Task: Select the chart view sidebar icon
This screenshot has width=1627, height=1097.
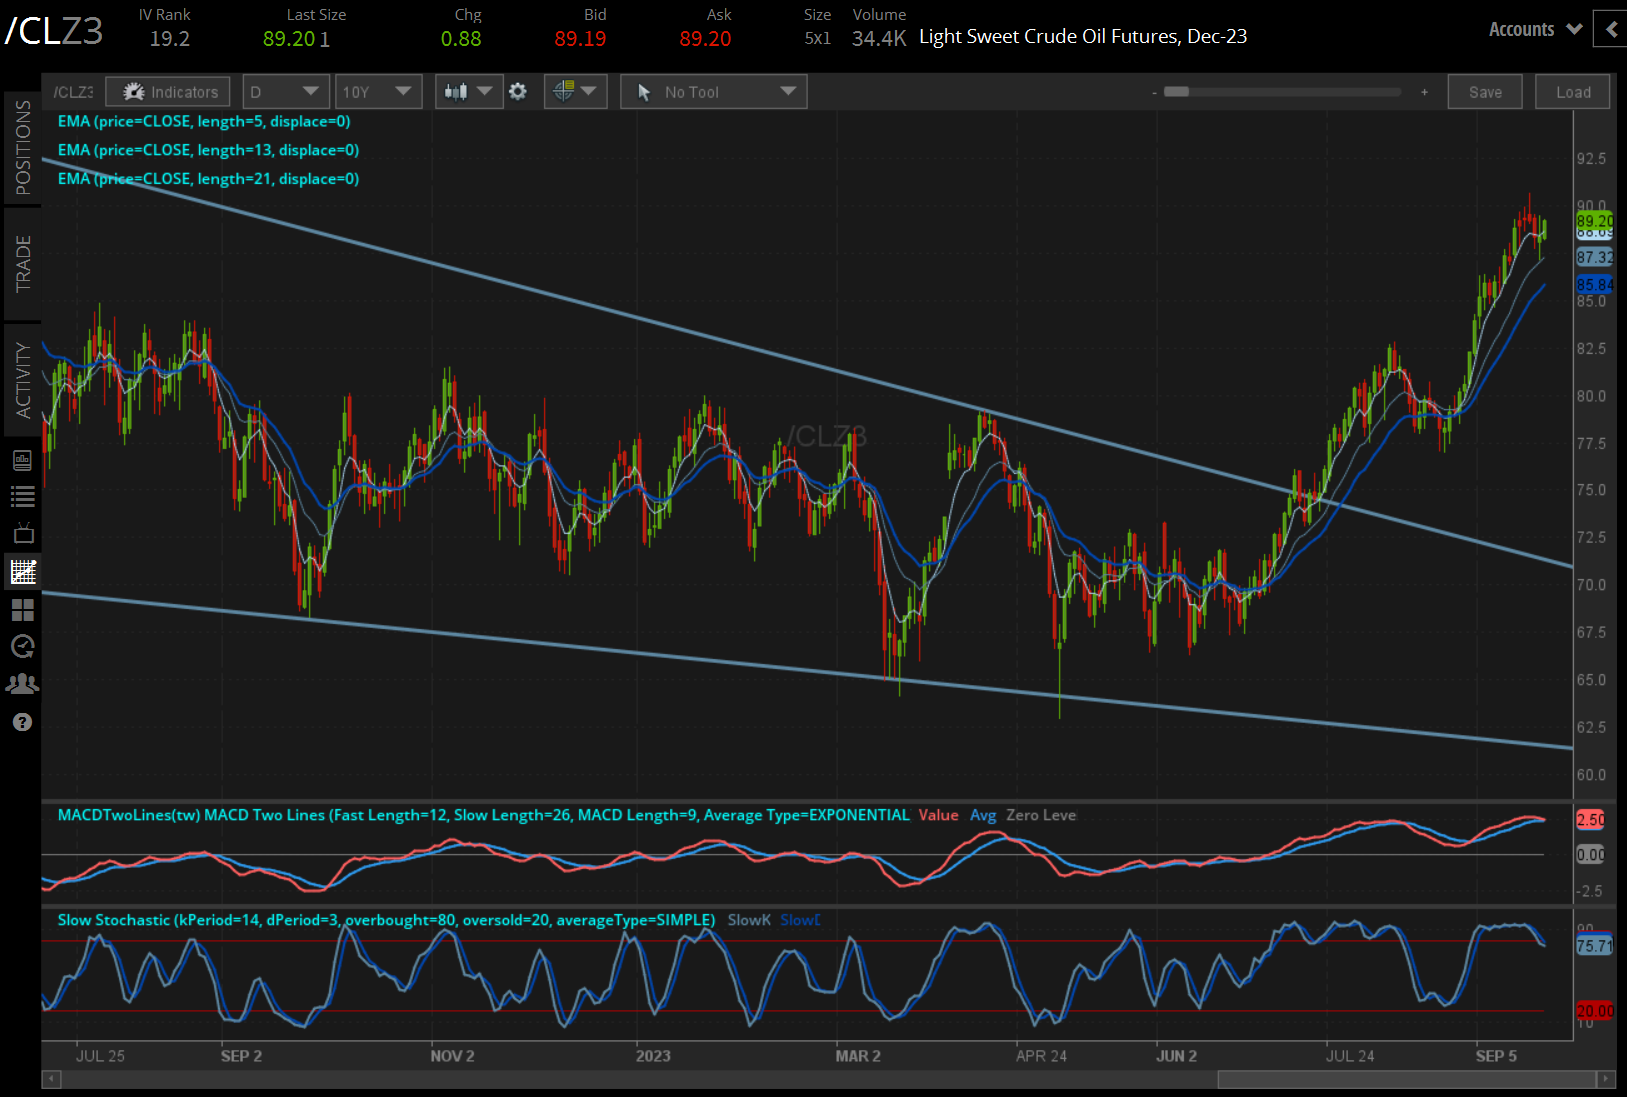Action: click(22, 572)
